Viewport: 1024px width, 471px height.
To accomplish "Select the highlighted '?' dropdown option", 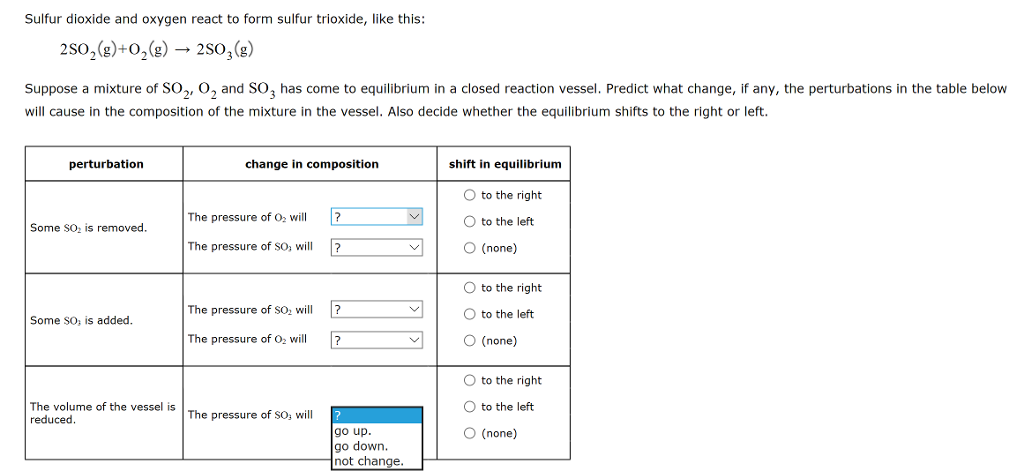I will click(x=377, y=415).
